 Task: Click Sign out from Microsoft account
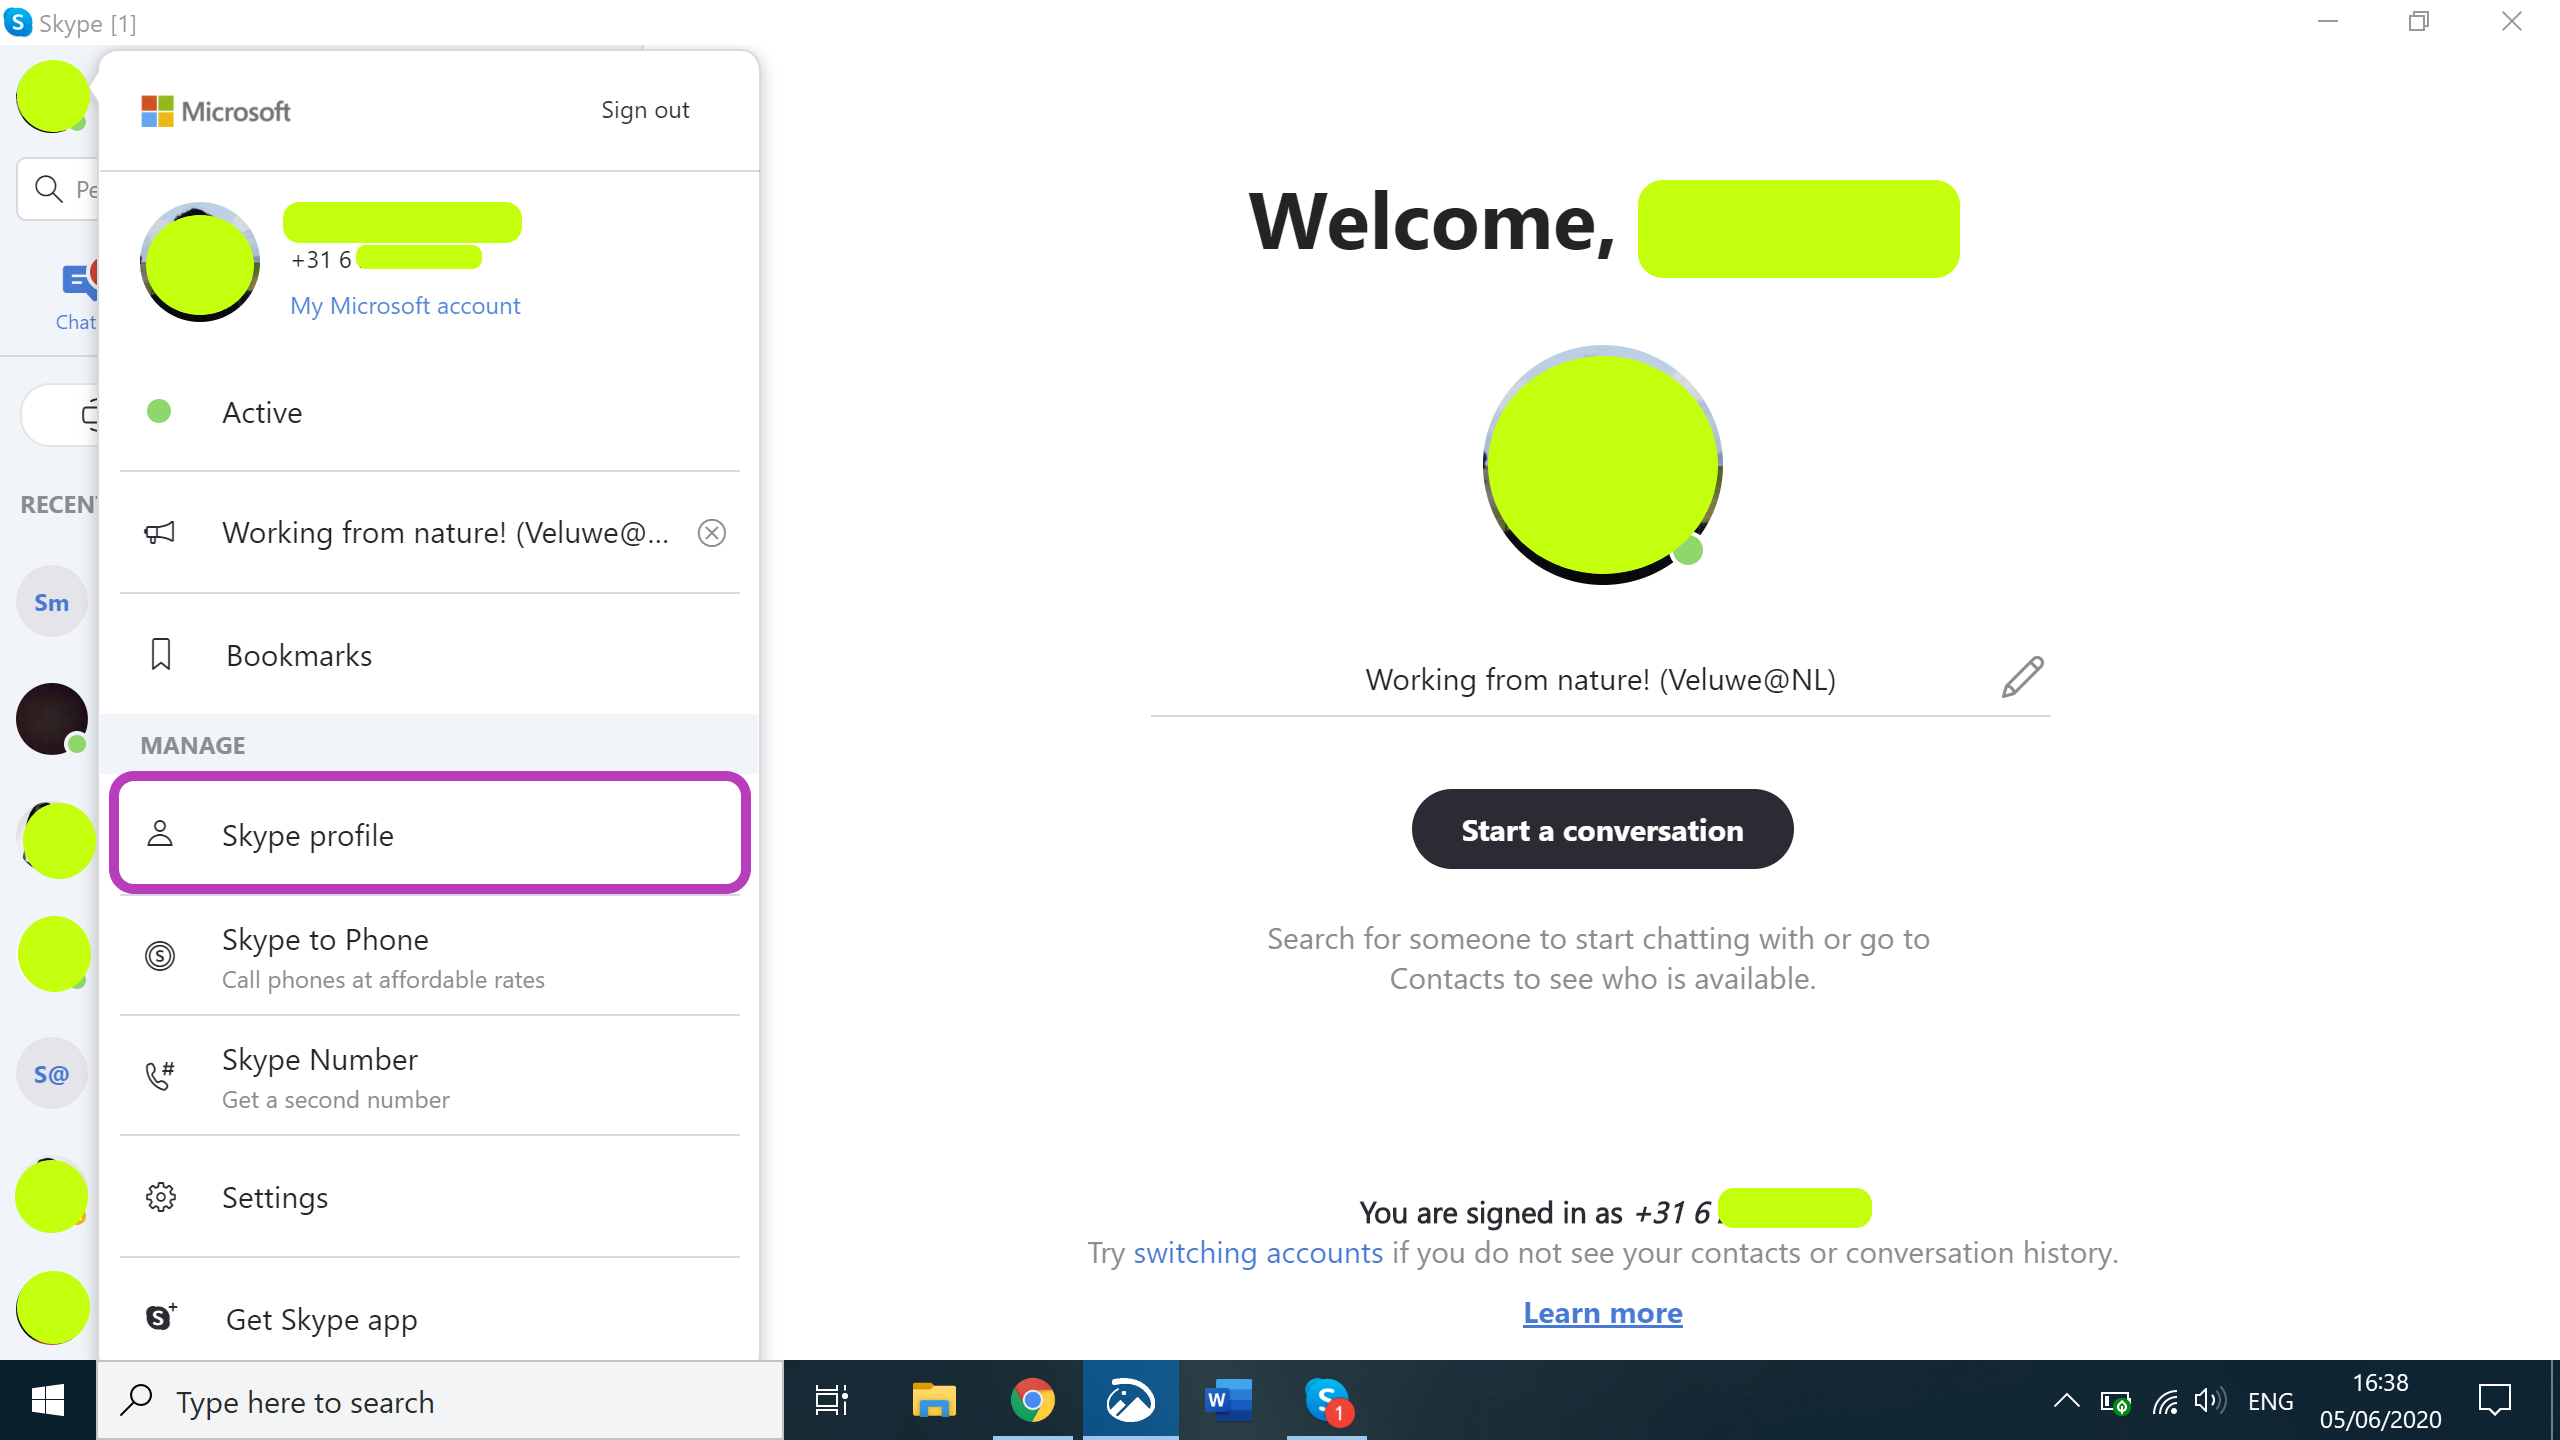tap(645, 109)
